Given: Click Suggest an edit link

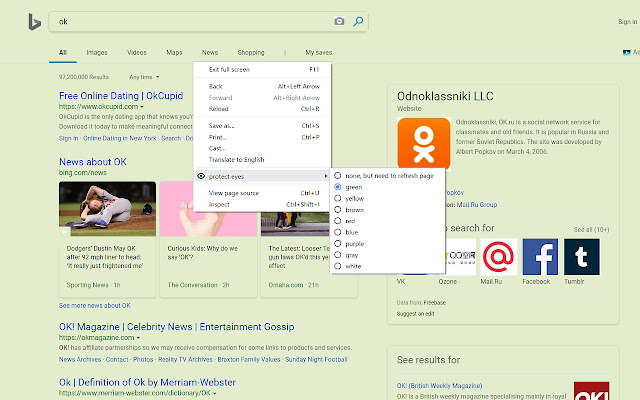Looking at the screenshot, I should tap(416, 313).
